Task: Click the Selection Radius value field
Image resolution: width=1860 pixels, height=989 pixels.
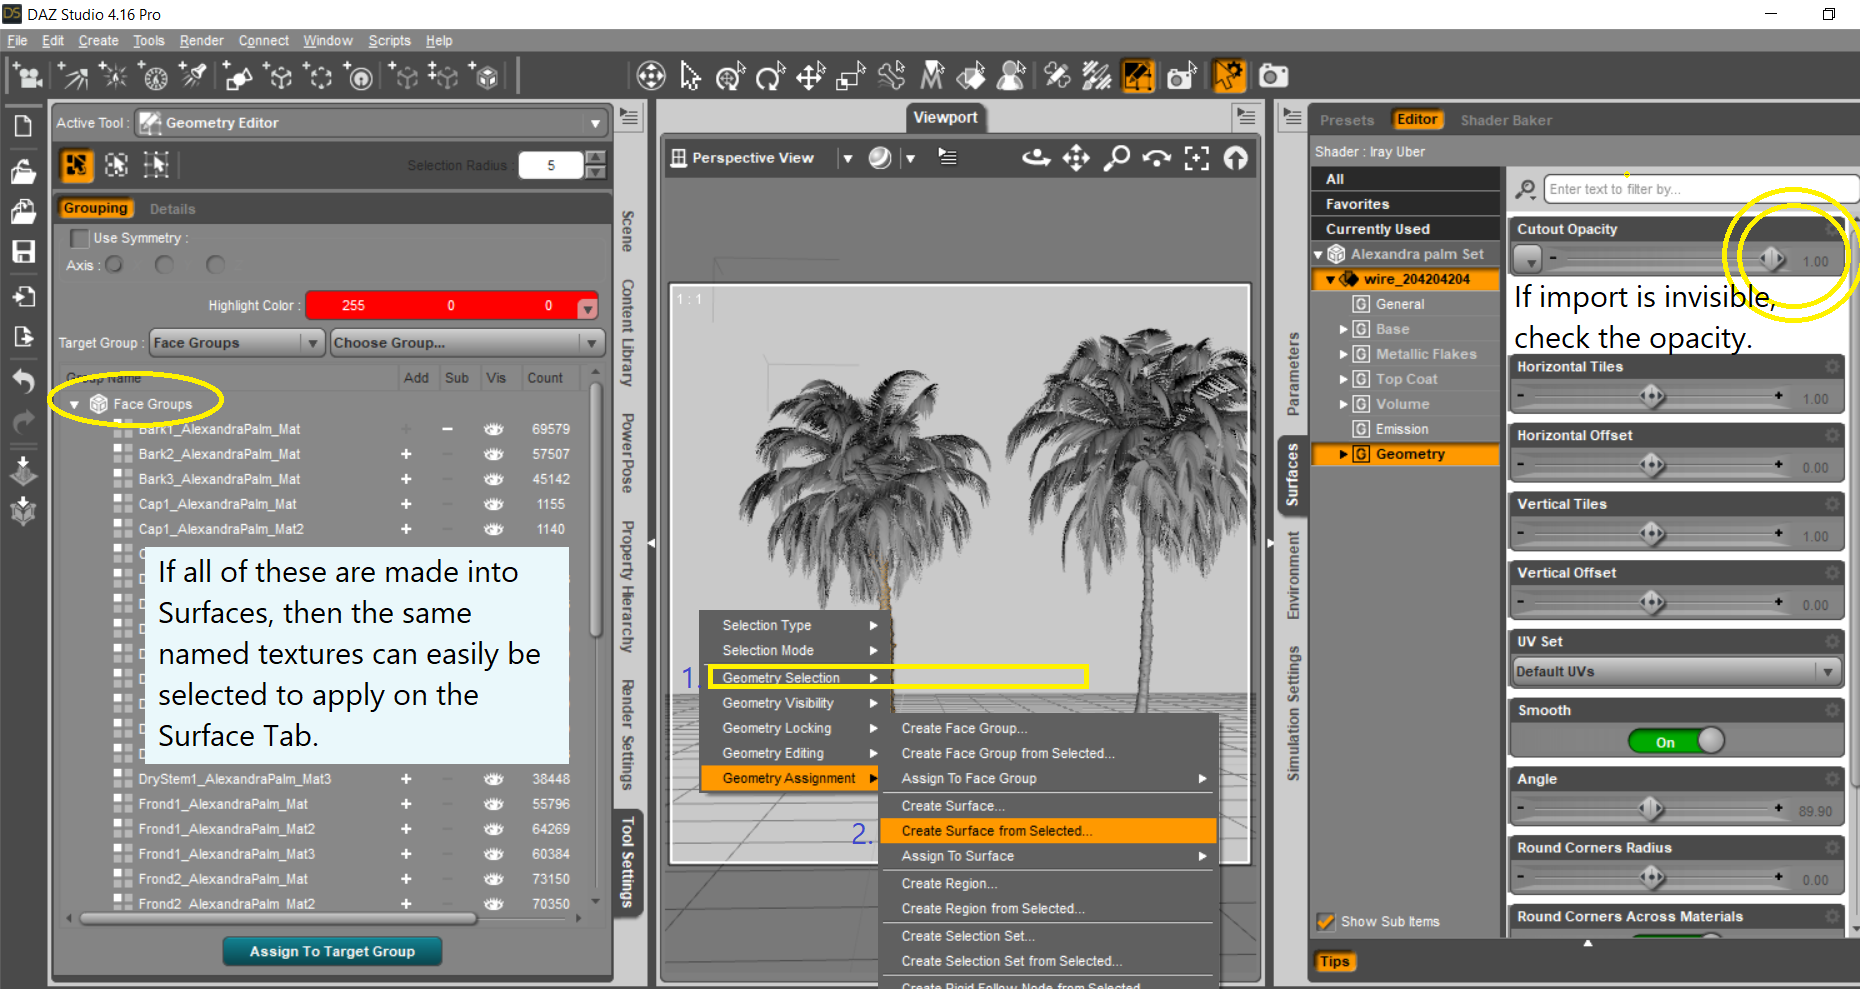Action: click(x=551, y=166)
